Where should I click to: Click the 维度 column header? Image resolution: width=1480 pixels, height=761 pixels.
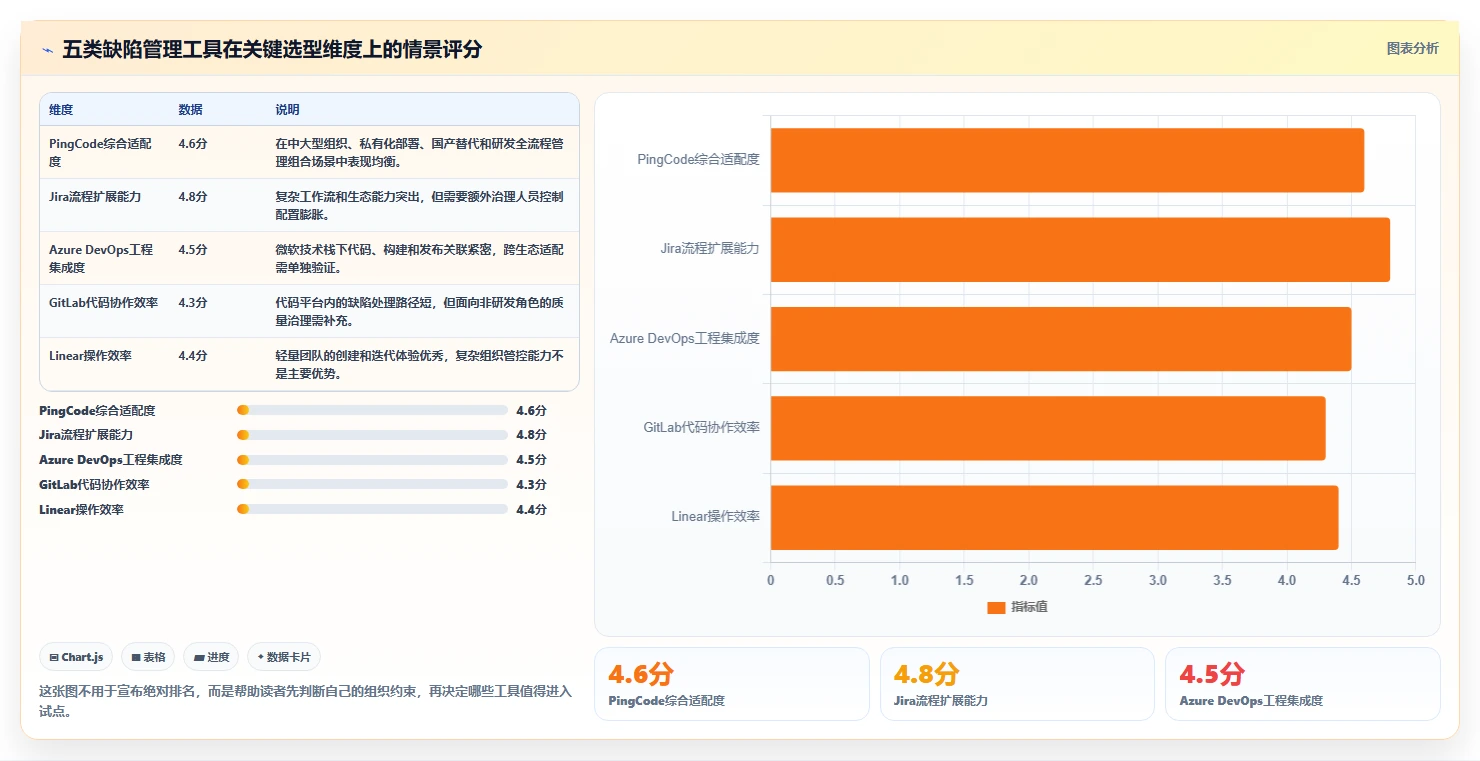61,110
